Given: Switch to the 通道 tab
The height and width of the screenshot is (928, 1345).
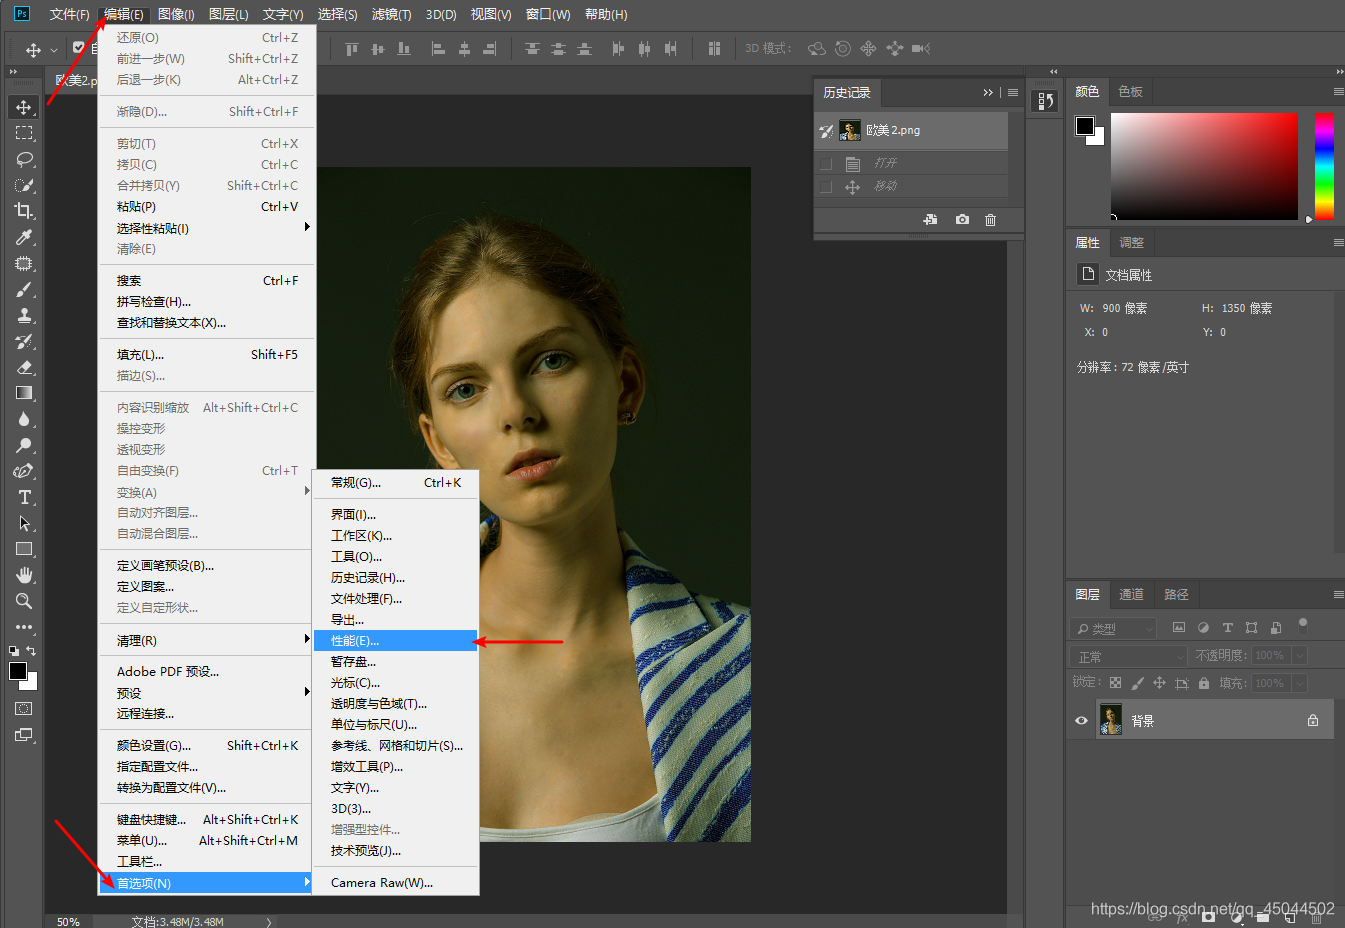Looking at the screenshot, I should point(1131,594).
